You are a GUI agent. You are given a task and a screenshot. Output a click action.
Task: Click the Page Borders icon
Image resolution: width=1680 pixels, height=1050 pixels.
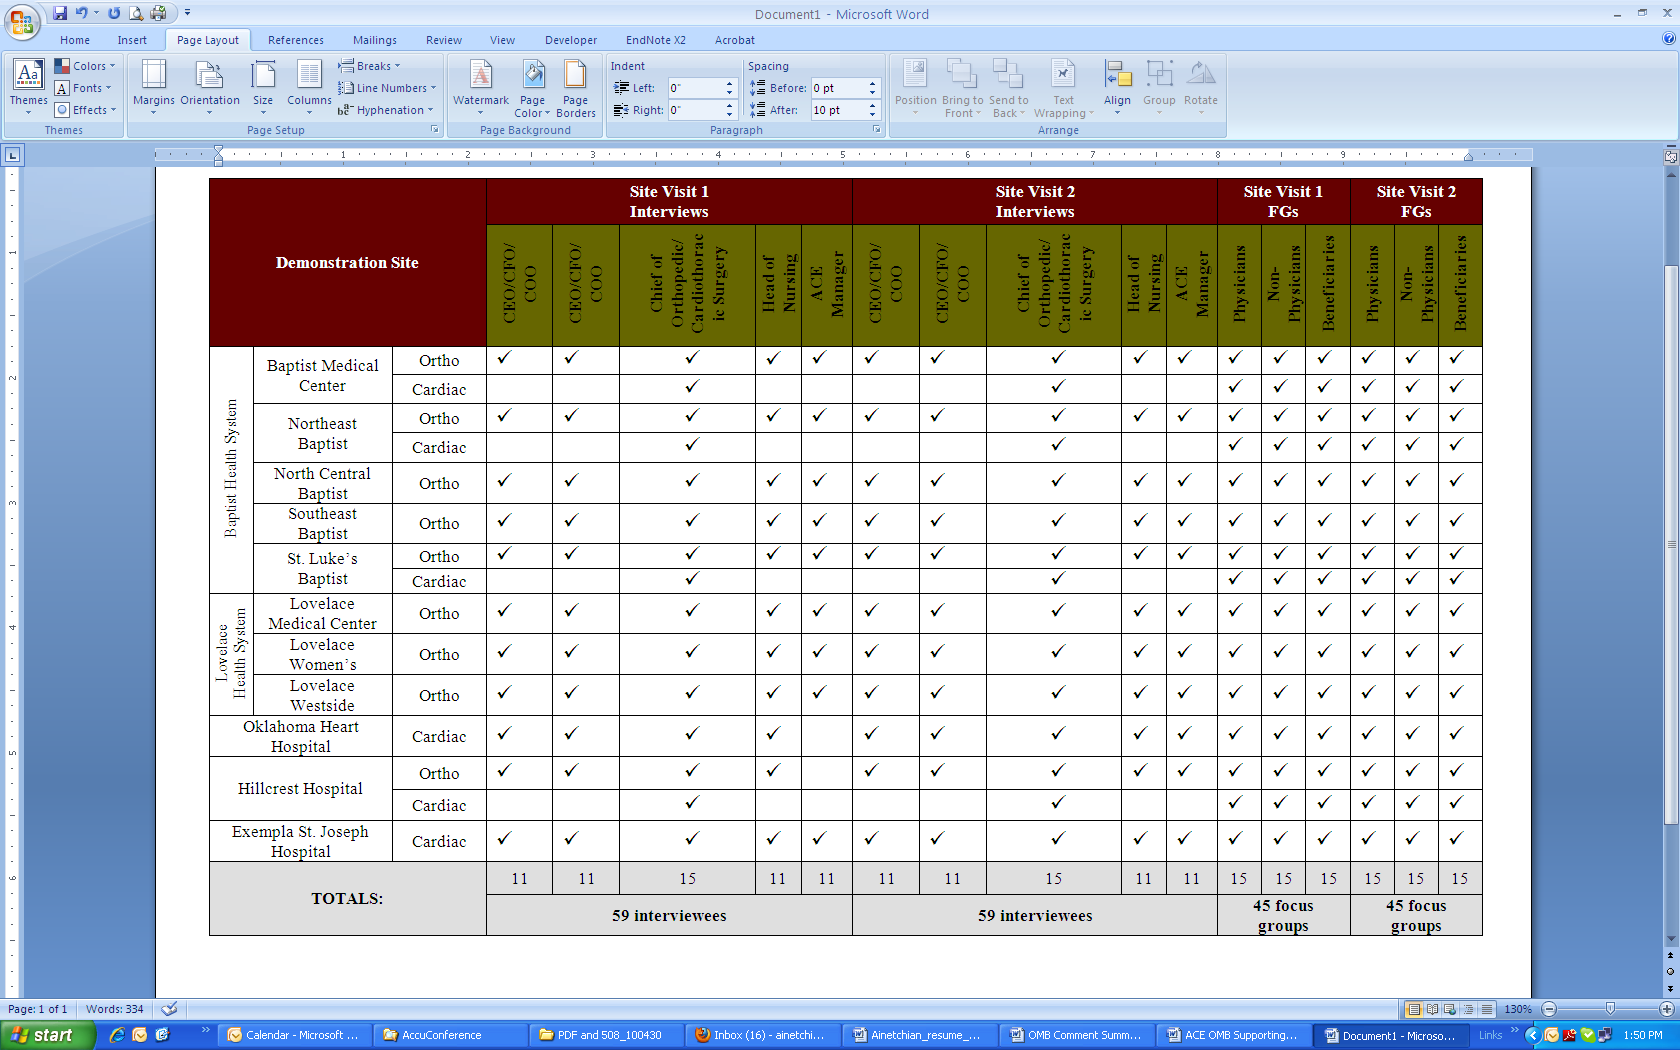tap(575, 84)
